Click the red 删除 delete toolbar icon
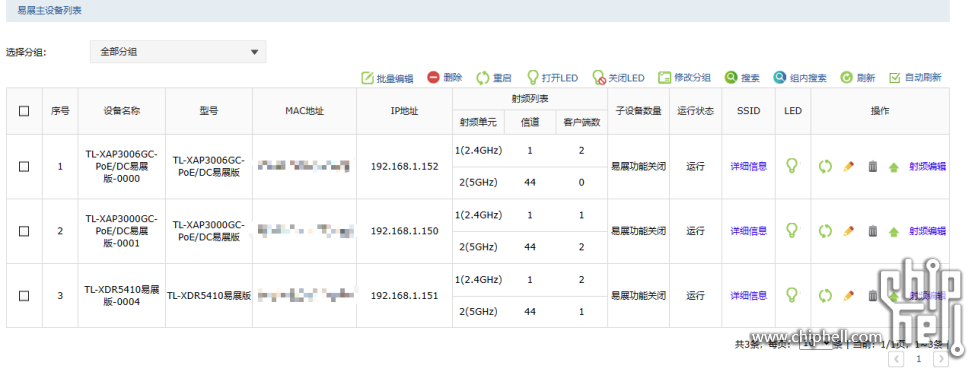 pos(433,77)
